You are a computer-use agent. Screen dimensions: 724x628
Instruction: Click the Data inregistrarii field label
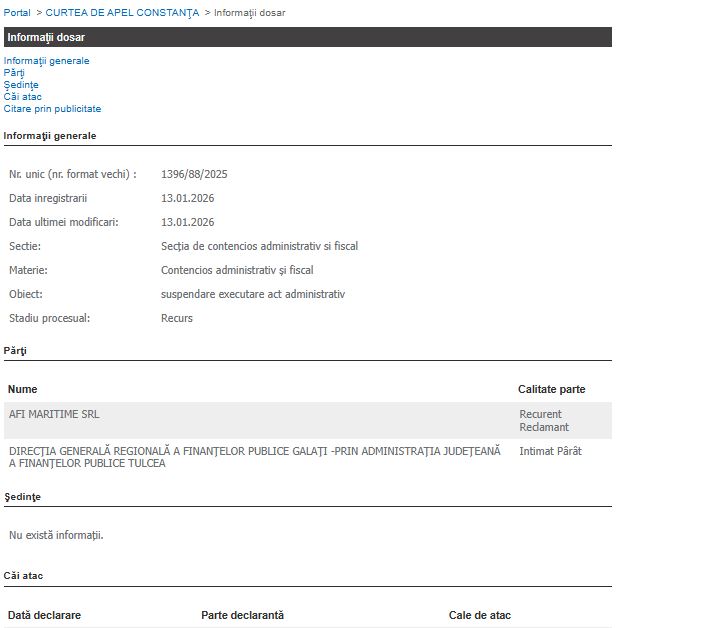(x=48, y=198)
